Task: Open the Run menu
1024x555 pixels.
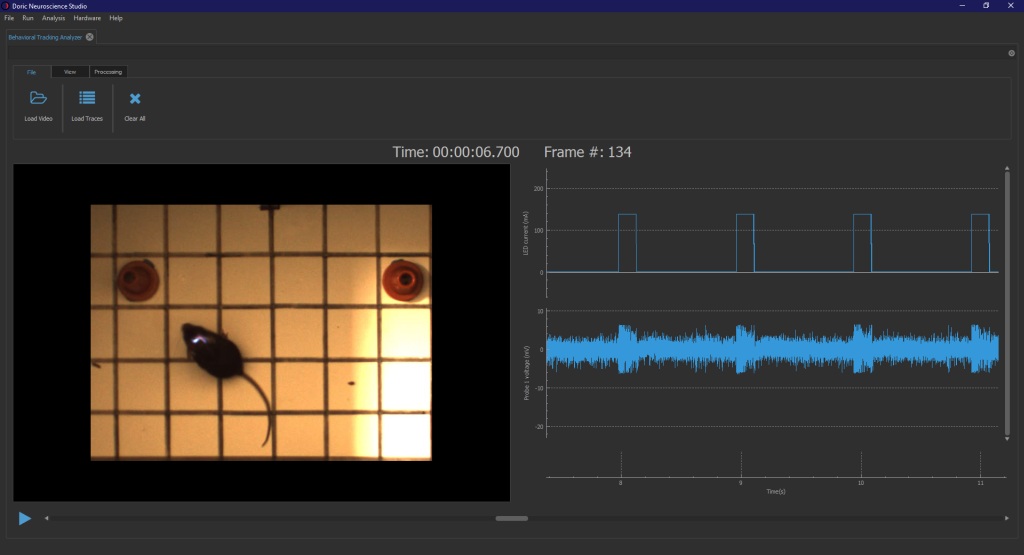Action: [x=28, y=18]
